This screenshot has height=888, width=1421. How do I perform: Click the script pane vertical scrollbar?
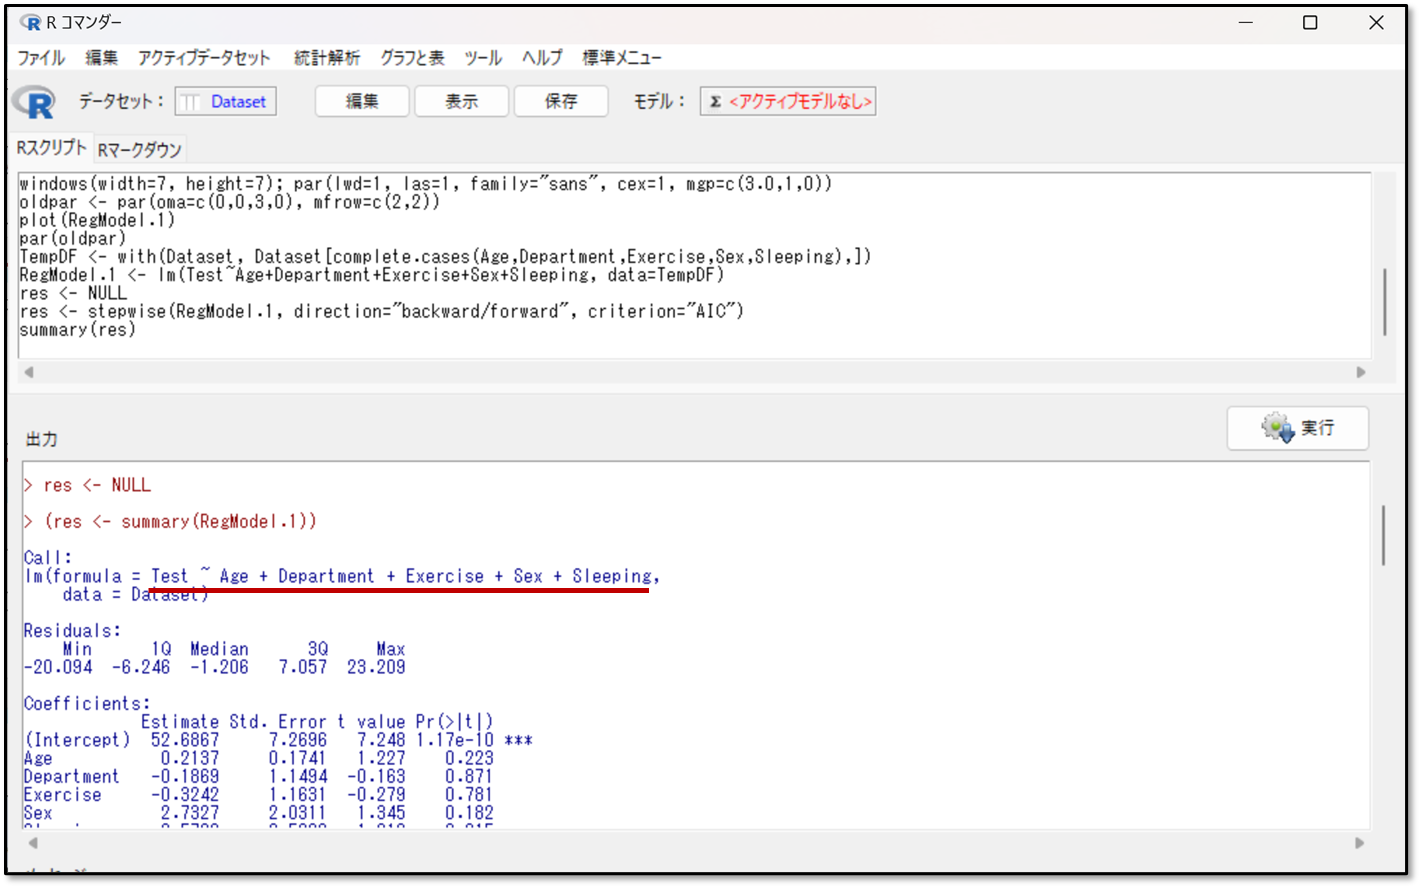tap(1384, 302)
